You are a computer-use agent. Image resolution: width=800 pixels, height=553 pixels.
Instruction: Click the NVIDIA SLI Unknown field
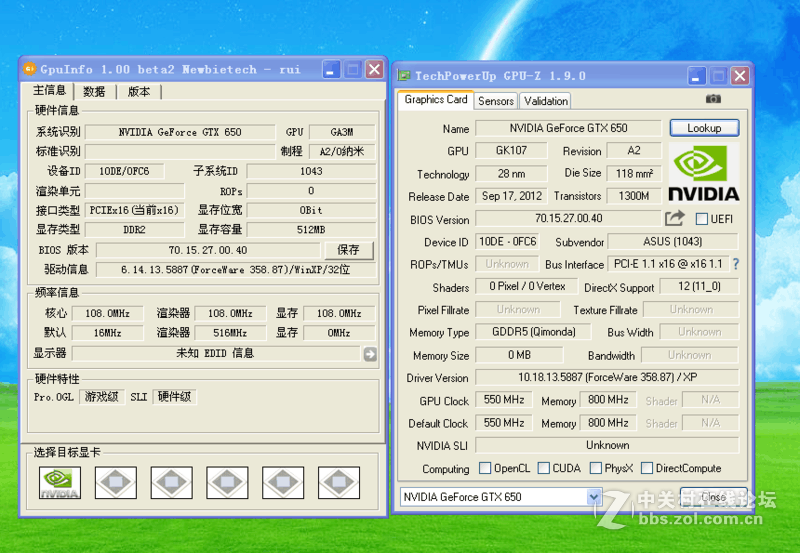pyautogui.click(x=607, y=445)
